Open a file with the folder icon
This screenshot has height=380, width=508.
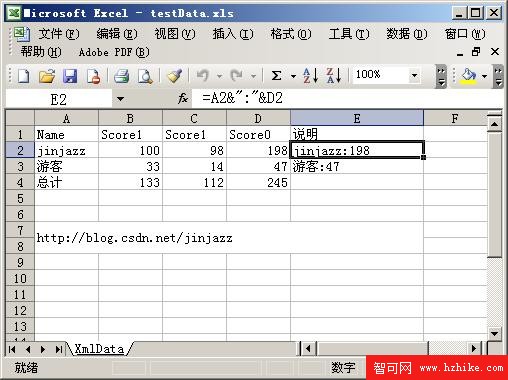click(47, 76)
